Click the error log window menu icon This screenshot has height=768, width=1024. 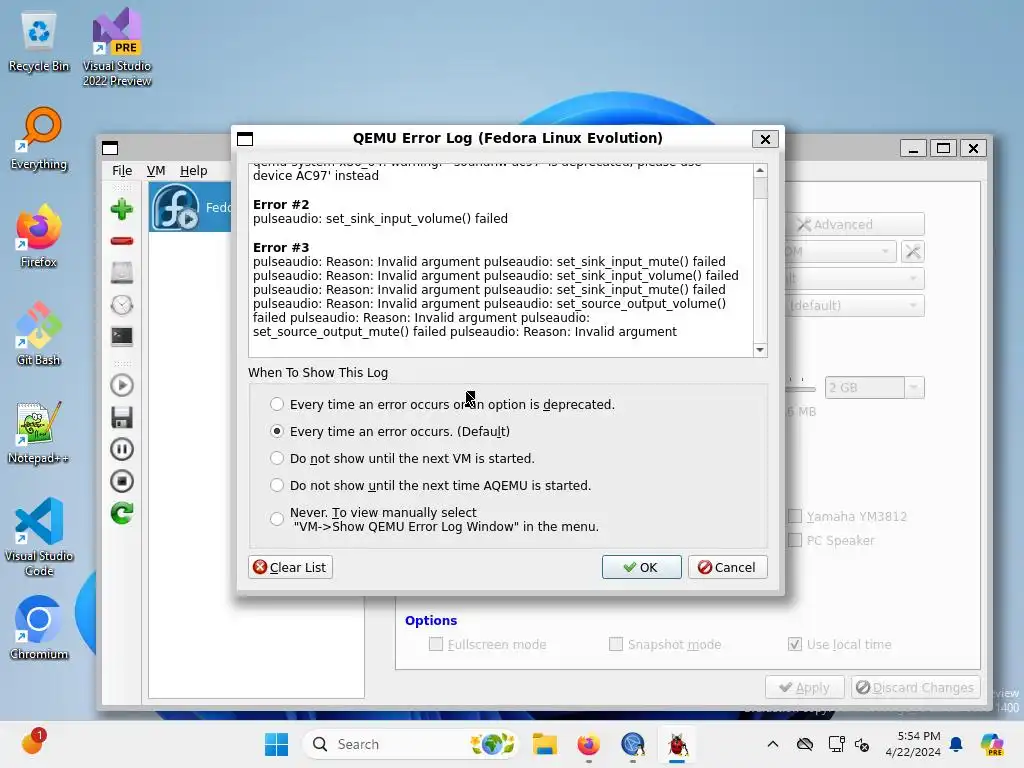(245, 138)
